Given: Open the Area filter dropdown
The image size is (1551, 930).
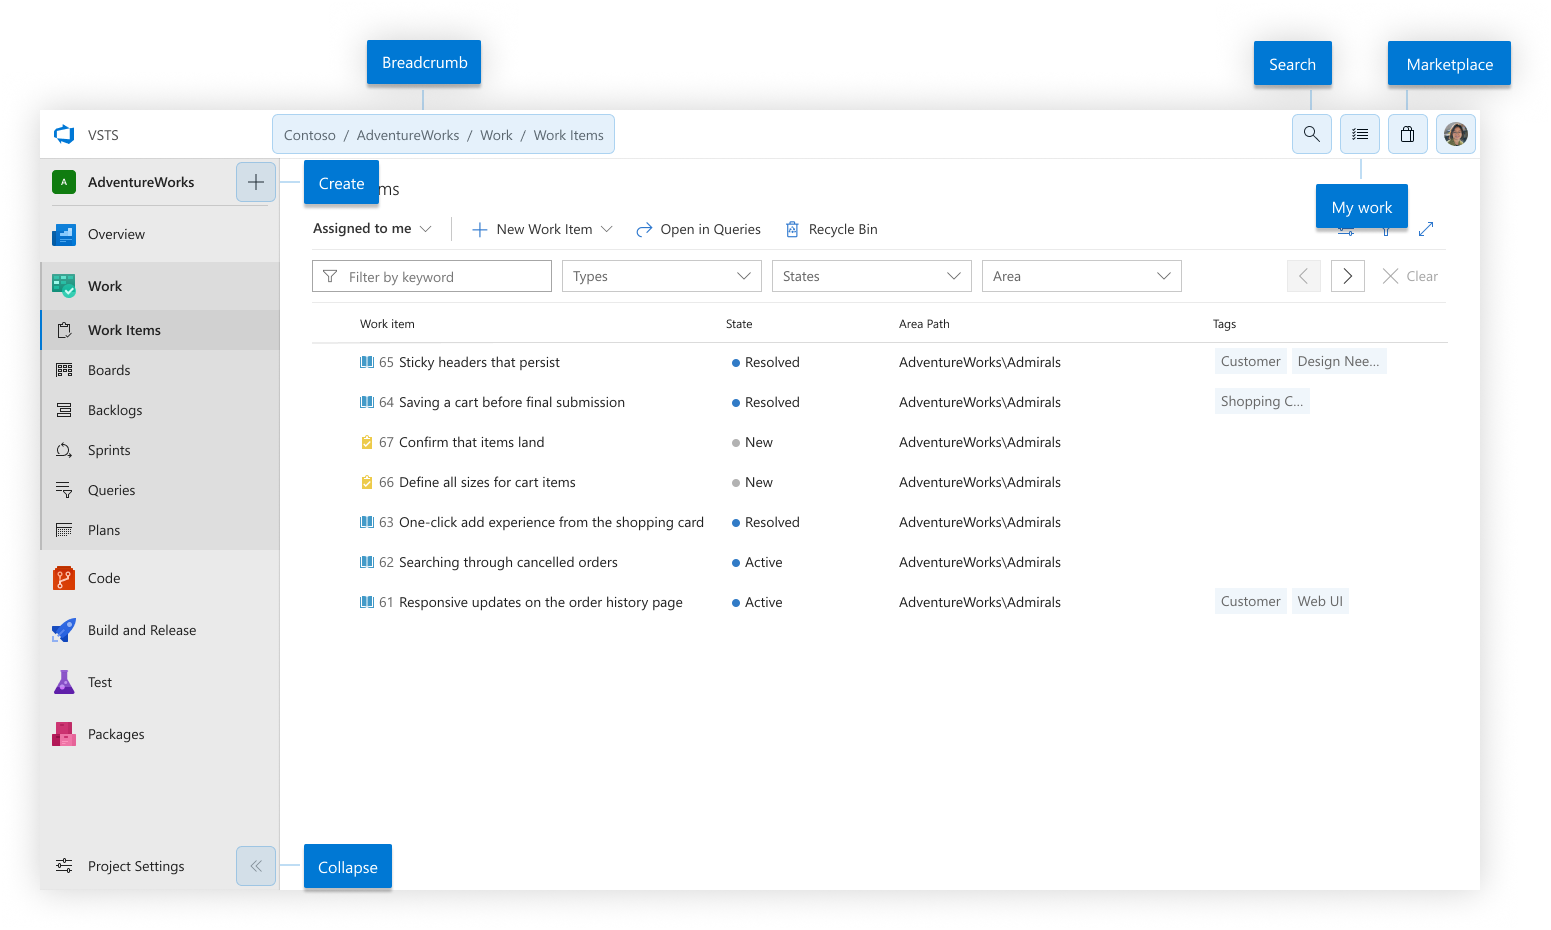Looking at the screenshot, I should coord(1082,276).
